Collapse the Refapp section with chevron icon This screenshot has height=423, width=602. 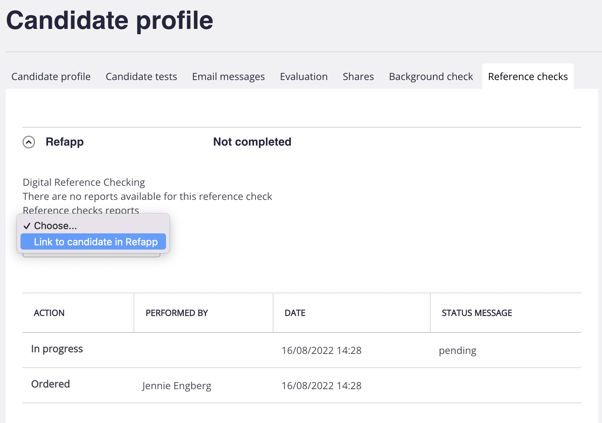pyautogui.click(x=29, y=142)
